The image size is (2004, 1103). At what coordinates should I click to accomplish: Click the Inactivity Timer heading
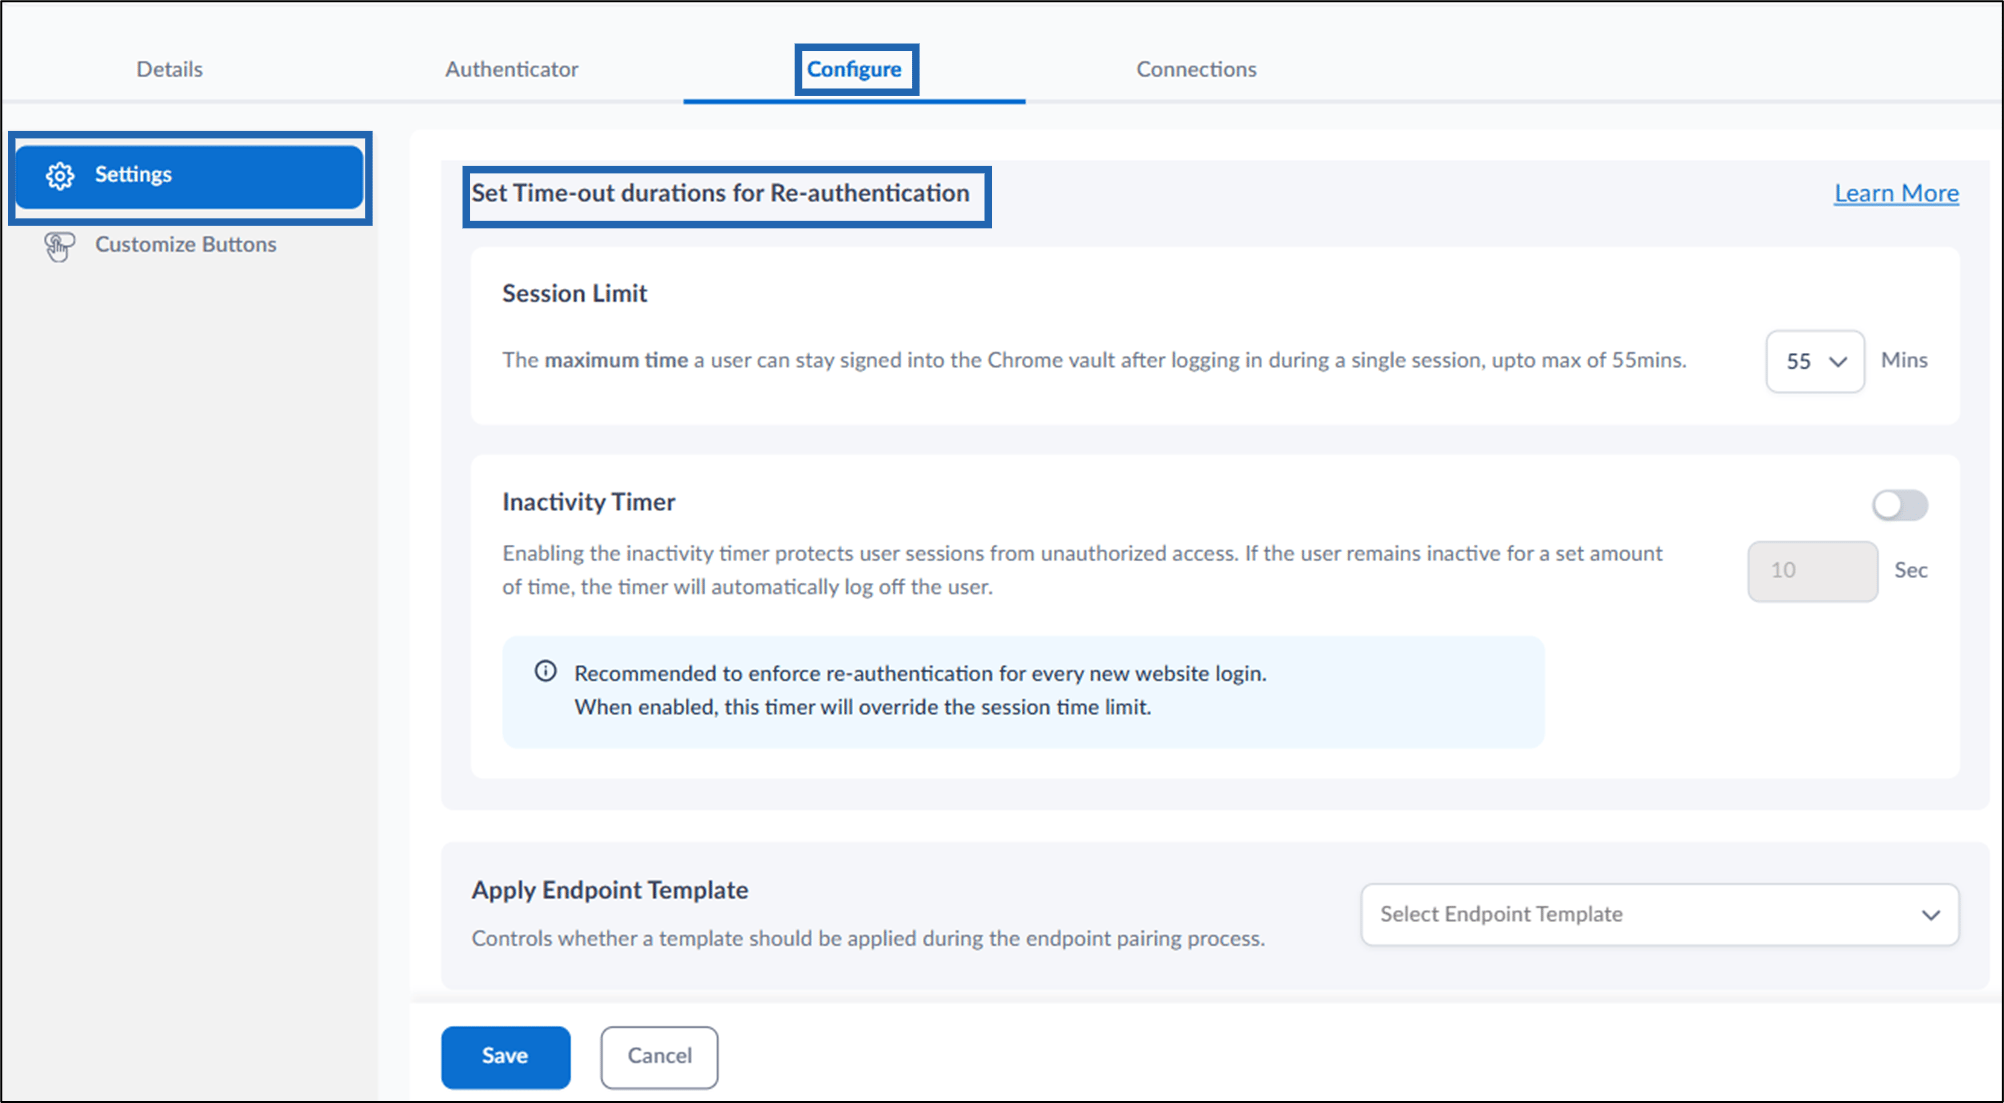tap(589, 502)
